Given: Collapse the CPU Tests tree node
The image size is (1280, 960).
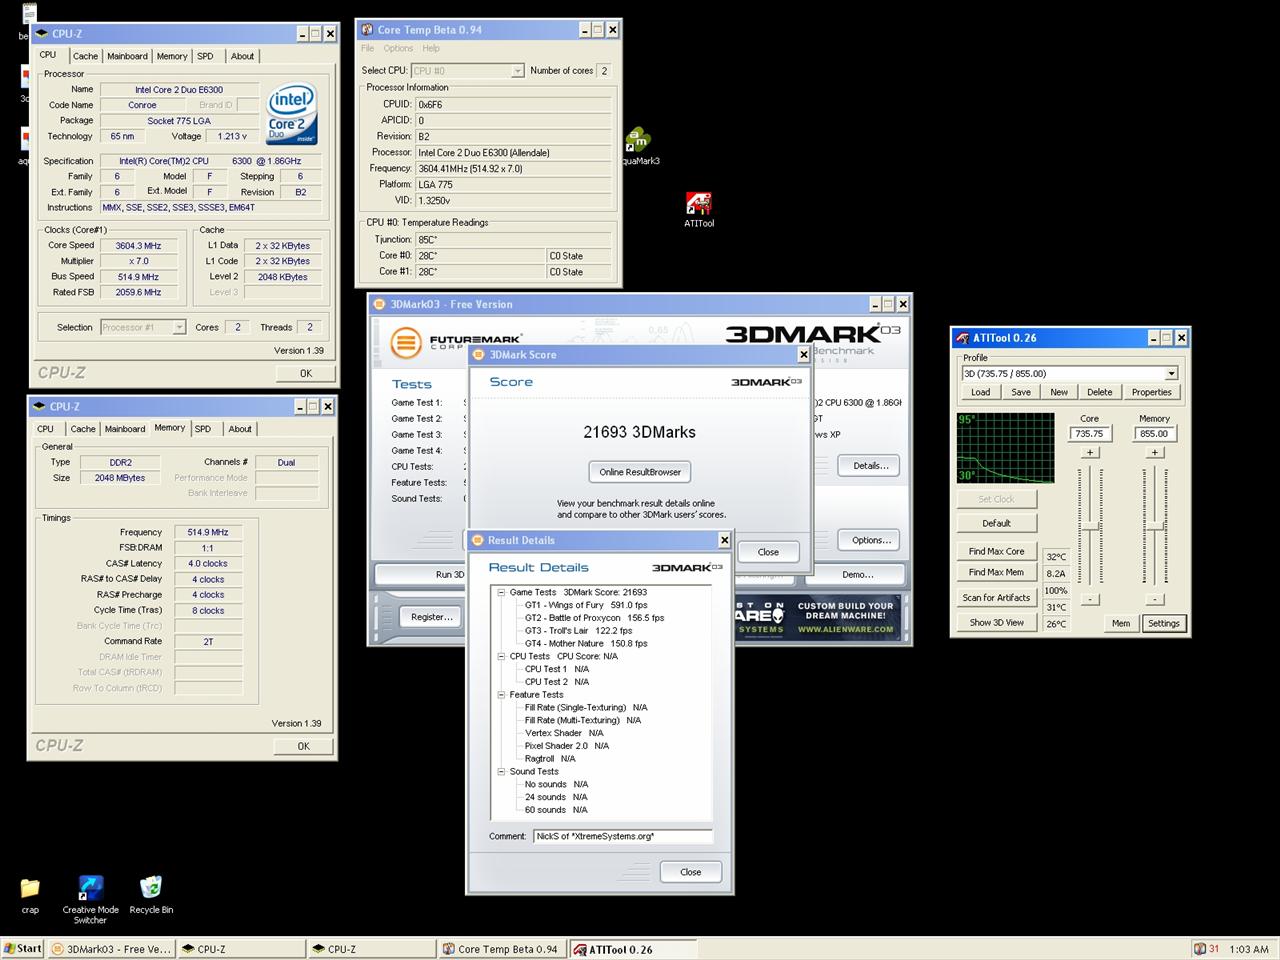Looking at the screenshot, I should click(501, 656).
